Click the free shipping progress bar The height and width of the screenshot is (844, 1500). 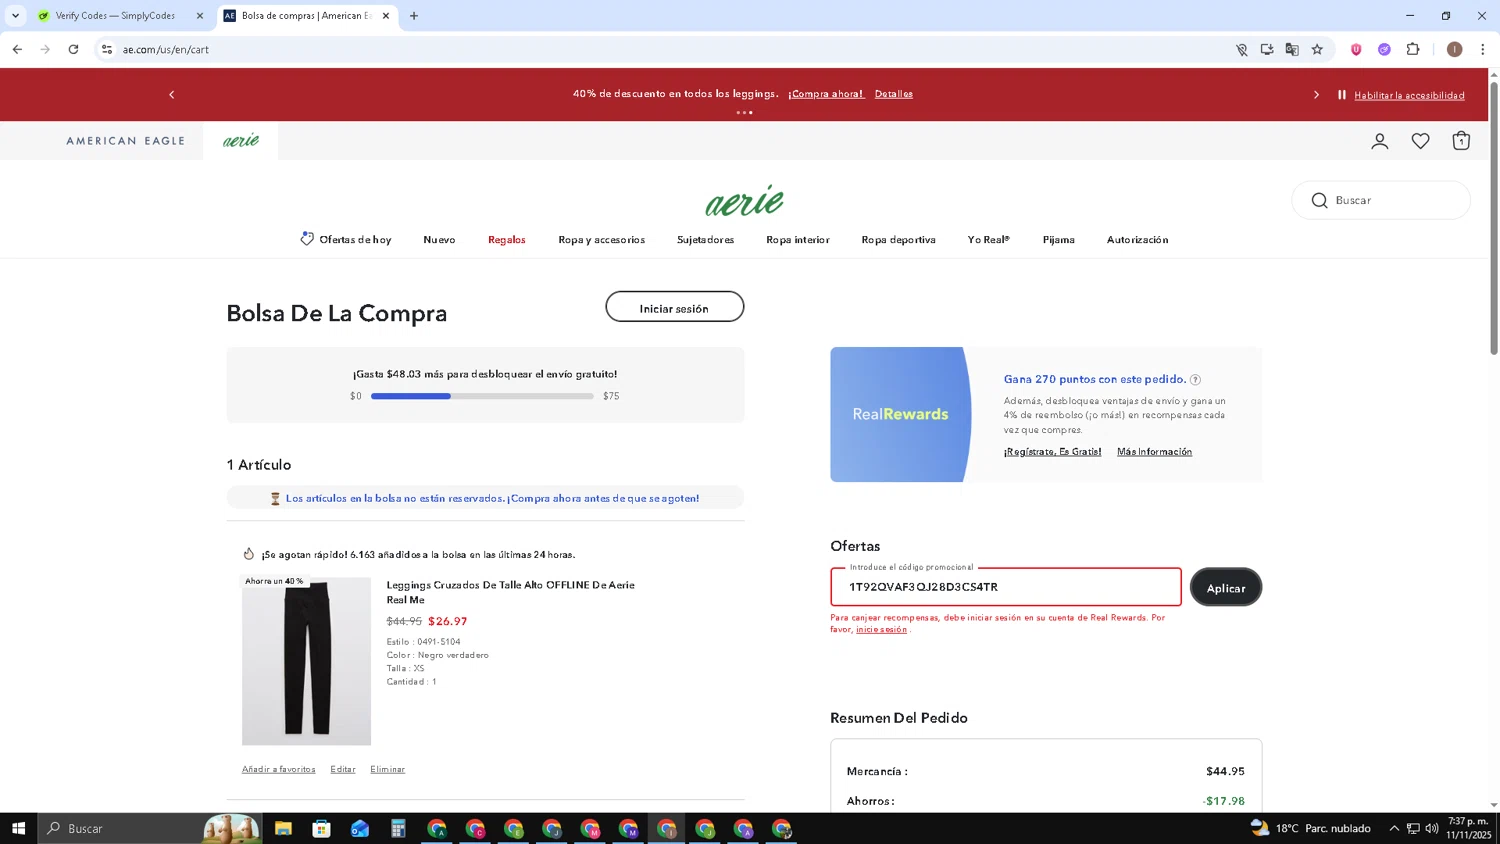(x=482, y=396)
